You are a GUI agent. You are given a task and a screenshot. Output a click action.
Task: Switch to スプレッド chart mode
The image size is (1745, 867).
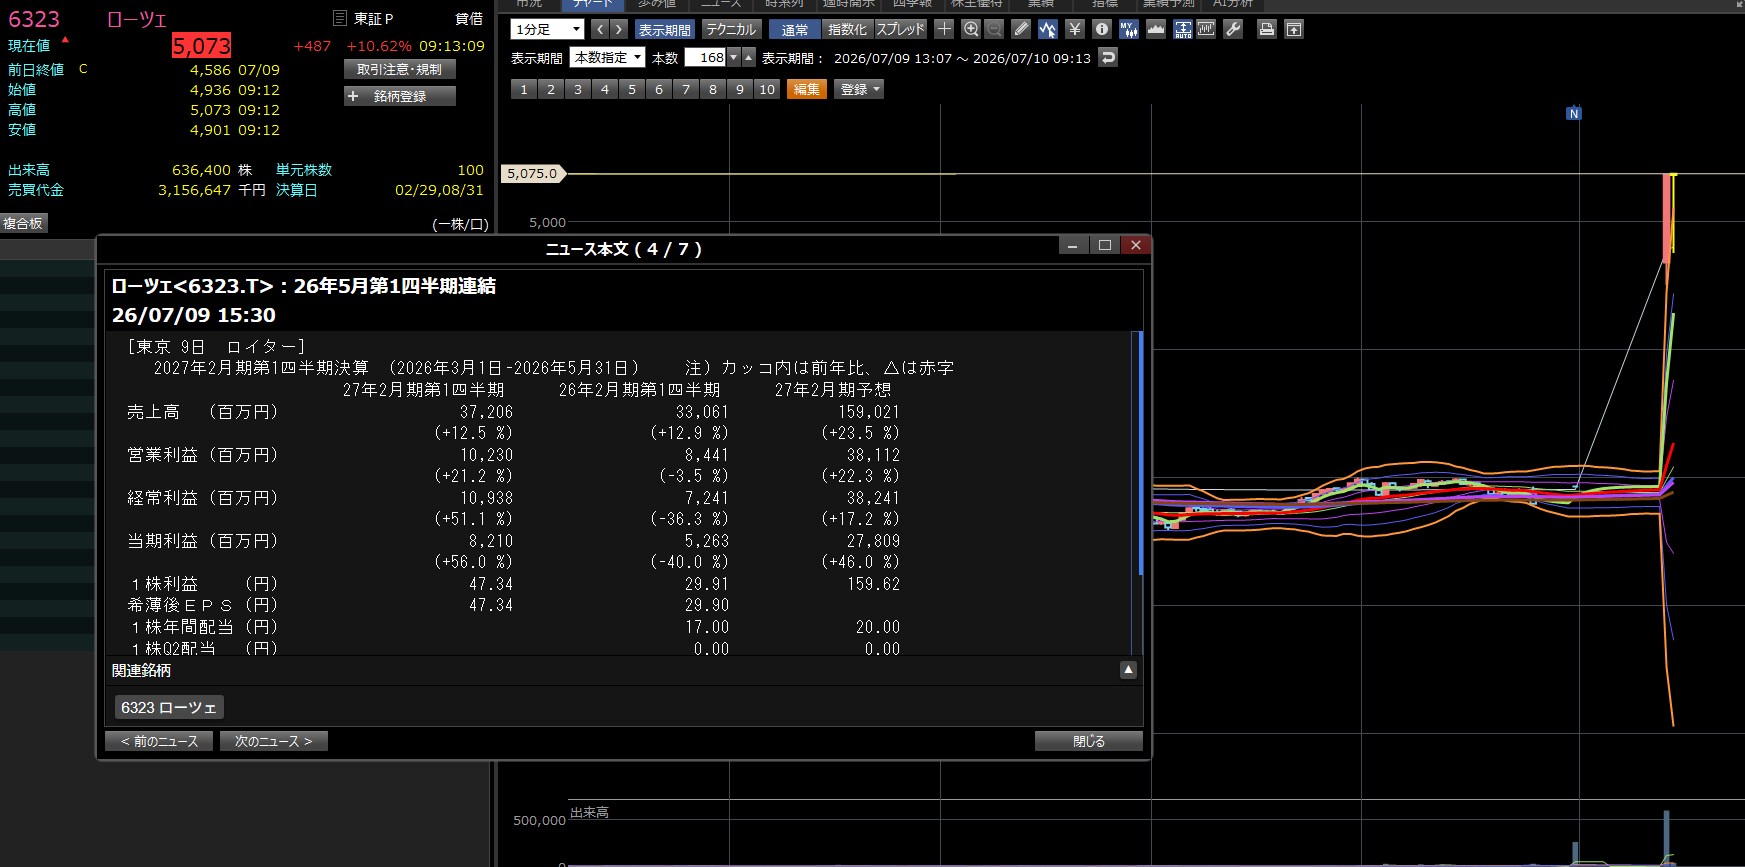(901, 29)
